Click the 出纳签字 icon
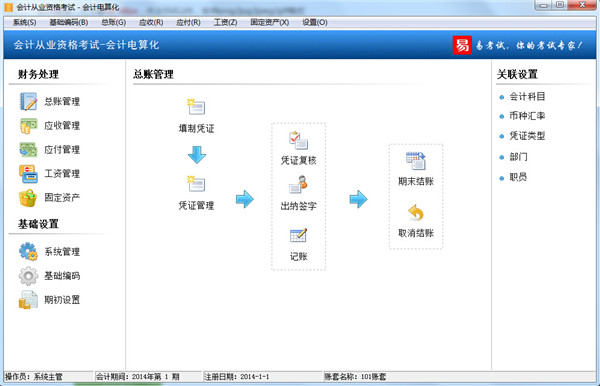This screenshot has height=386, width=600. coord(298,184)
